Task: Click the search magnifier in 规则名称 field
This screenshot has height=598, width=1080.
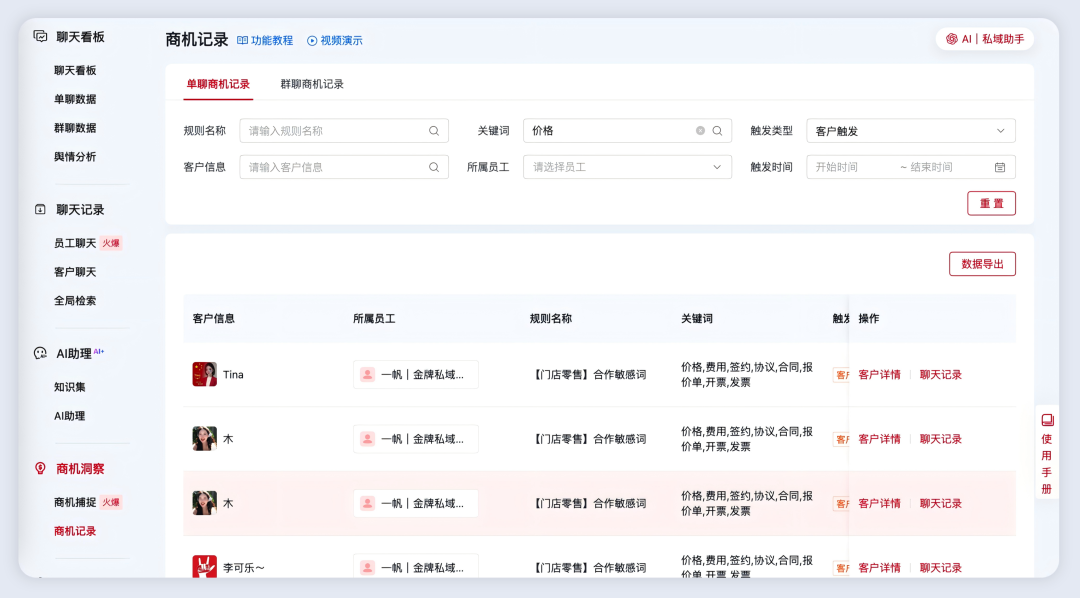Action: (x=433, y=130)
